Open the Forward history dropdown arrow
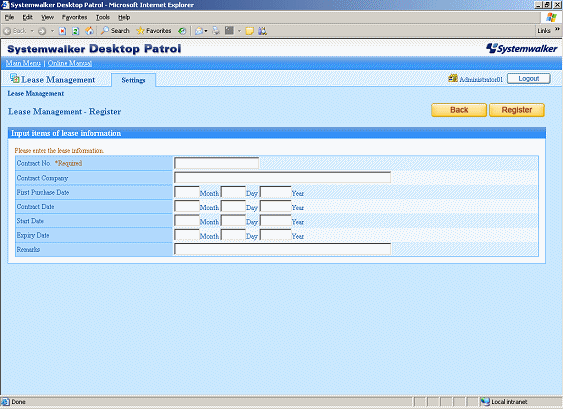This screenshot has width=563, height=409. coord(52,31)
